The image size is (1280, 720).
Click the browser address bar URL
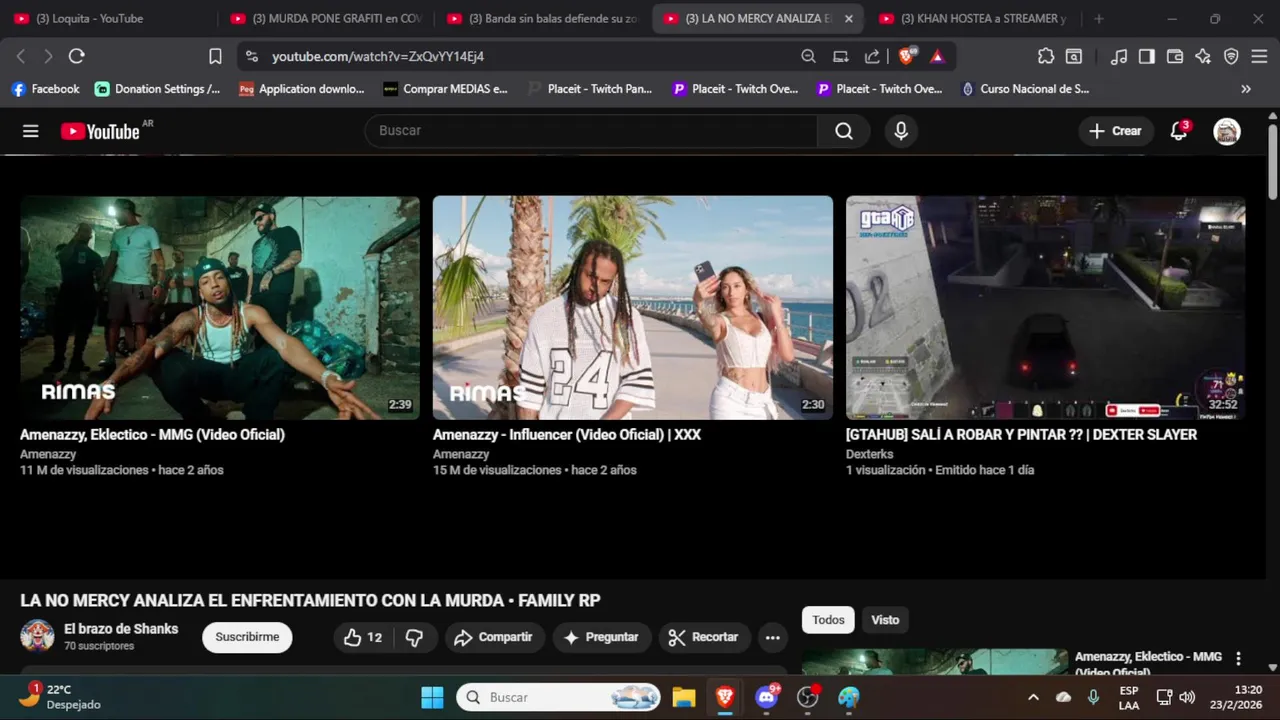(x=378, y=56)
